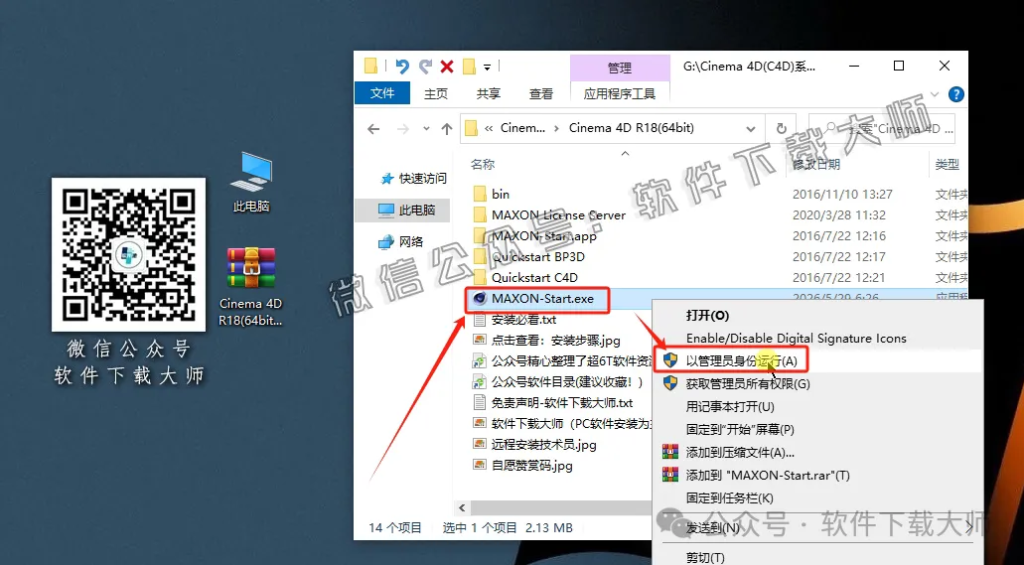Switch to the 查看 ribbon tab

tap(541, 94)
